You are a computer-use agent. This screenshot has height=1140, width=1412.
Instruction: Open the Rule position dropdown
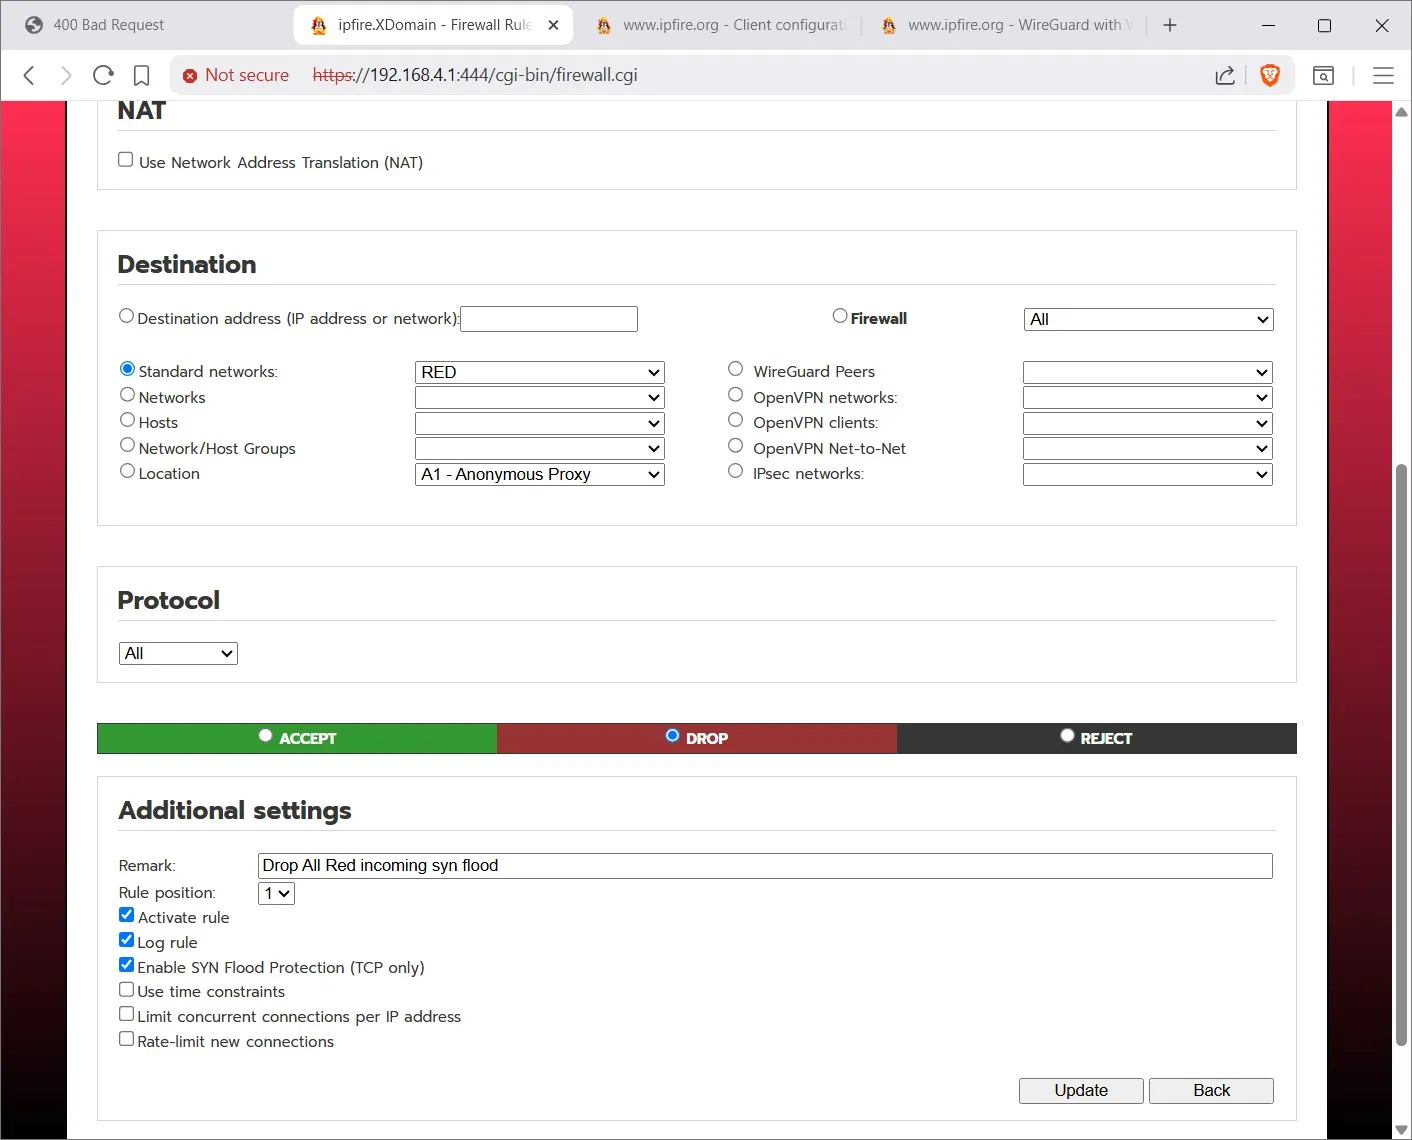pyautogui.click(x=276, y=893)
